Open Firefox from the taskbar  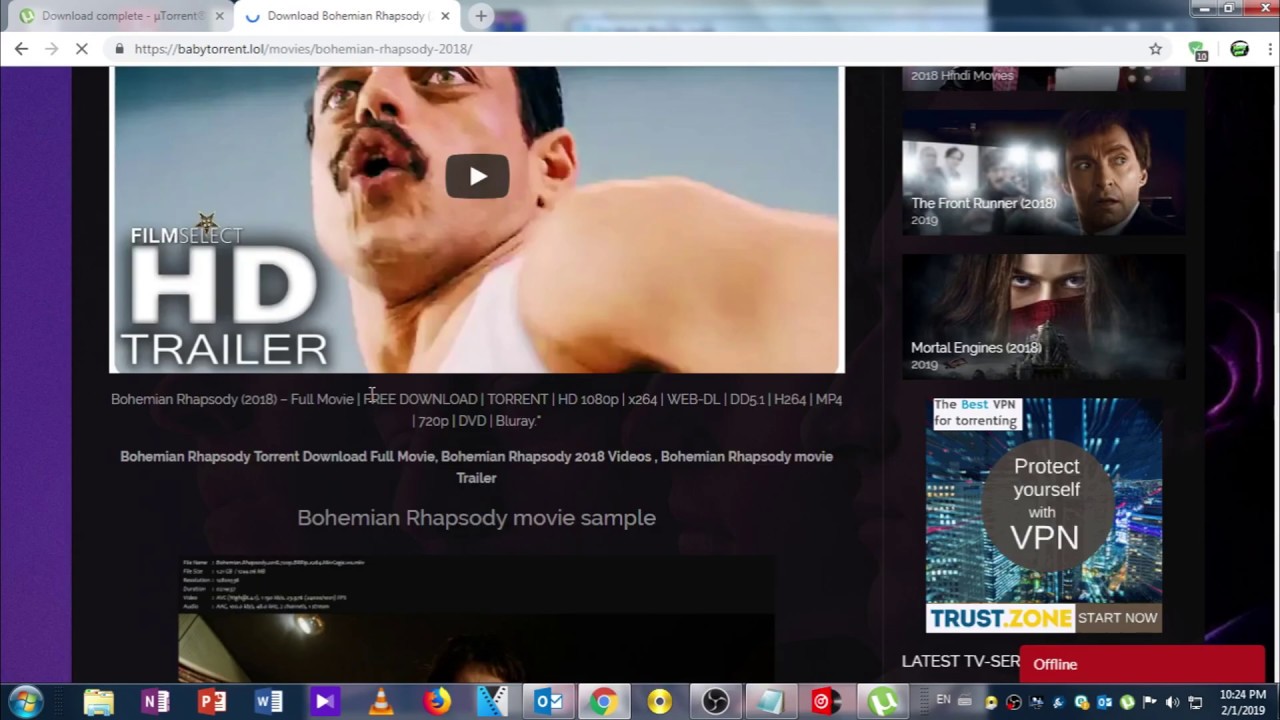pos(437,702)
